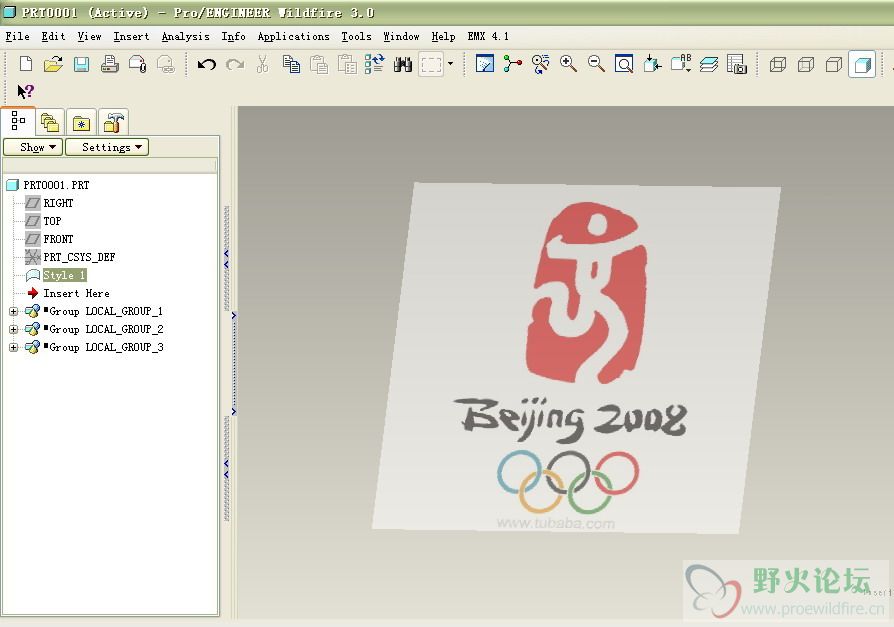Select the Model Tree navigator tab
The image size is (894, 627).
[x=18, y=121]
